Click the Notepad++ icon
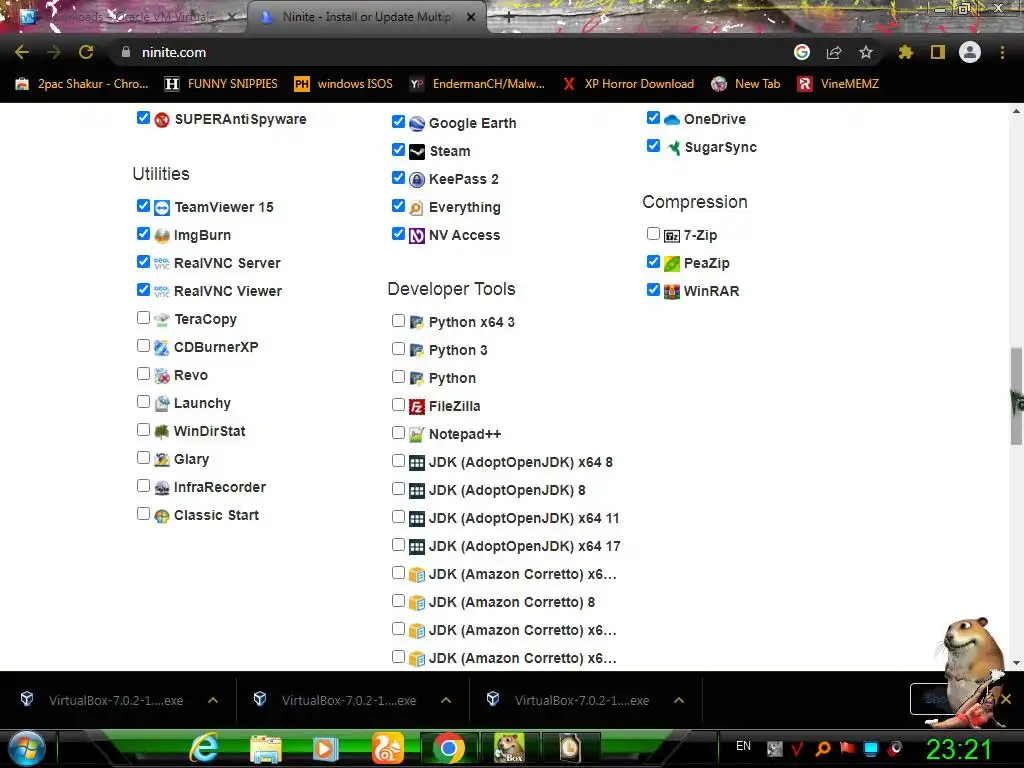Viewport: 1024px width, 768px height. 417,435
